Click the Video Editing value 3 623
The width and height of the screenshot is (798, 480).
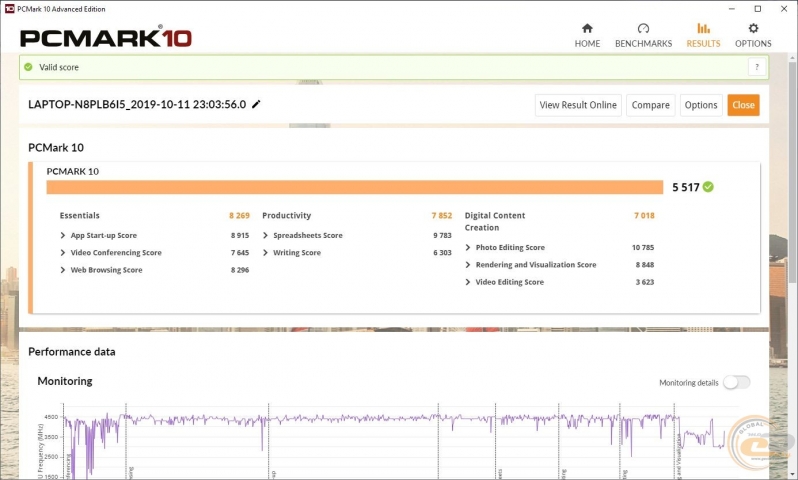[645, 282]
